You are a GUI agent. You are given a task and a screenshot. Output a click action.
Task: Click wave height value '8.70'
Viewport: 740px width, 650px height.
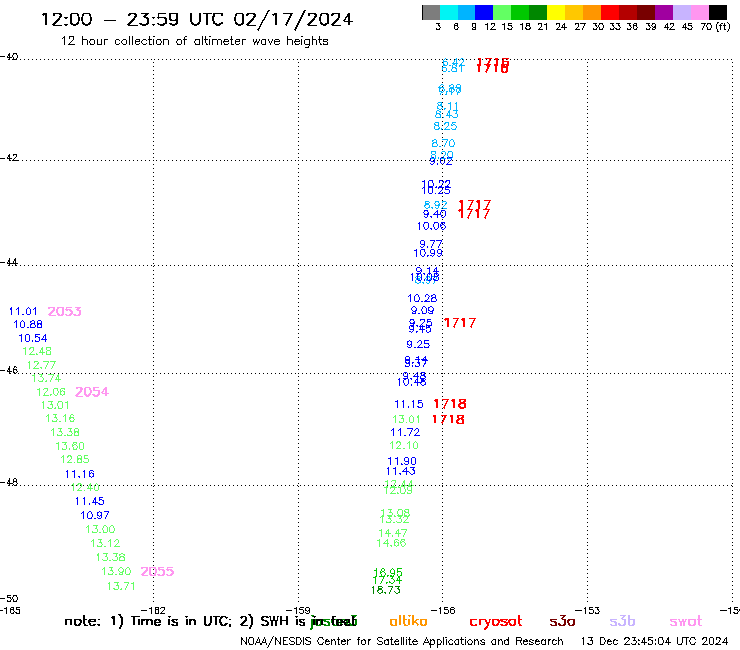443,143
